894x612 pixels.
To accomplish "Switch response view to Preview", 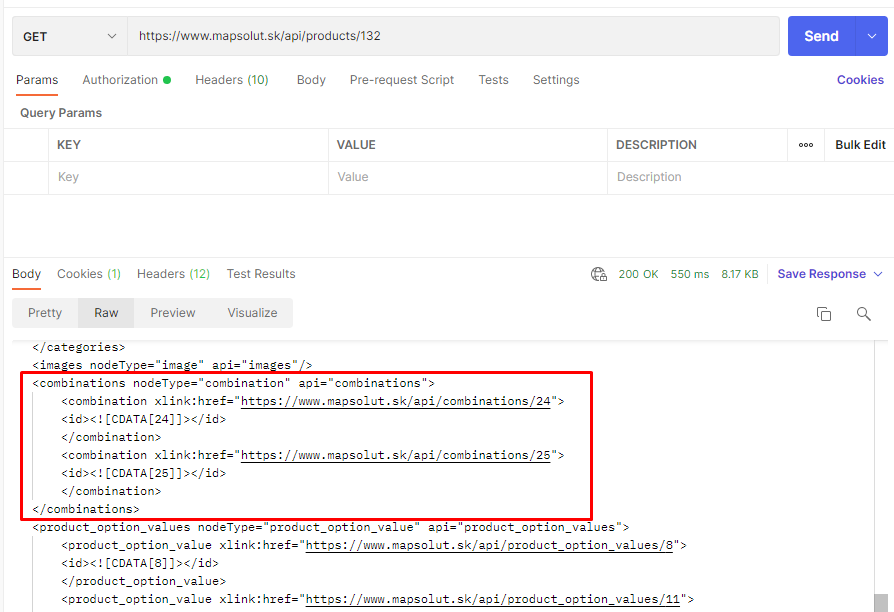I will click(x=172, y=312).
